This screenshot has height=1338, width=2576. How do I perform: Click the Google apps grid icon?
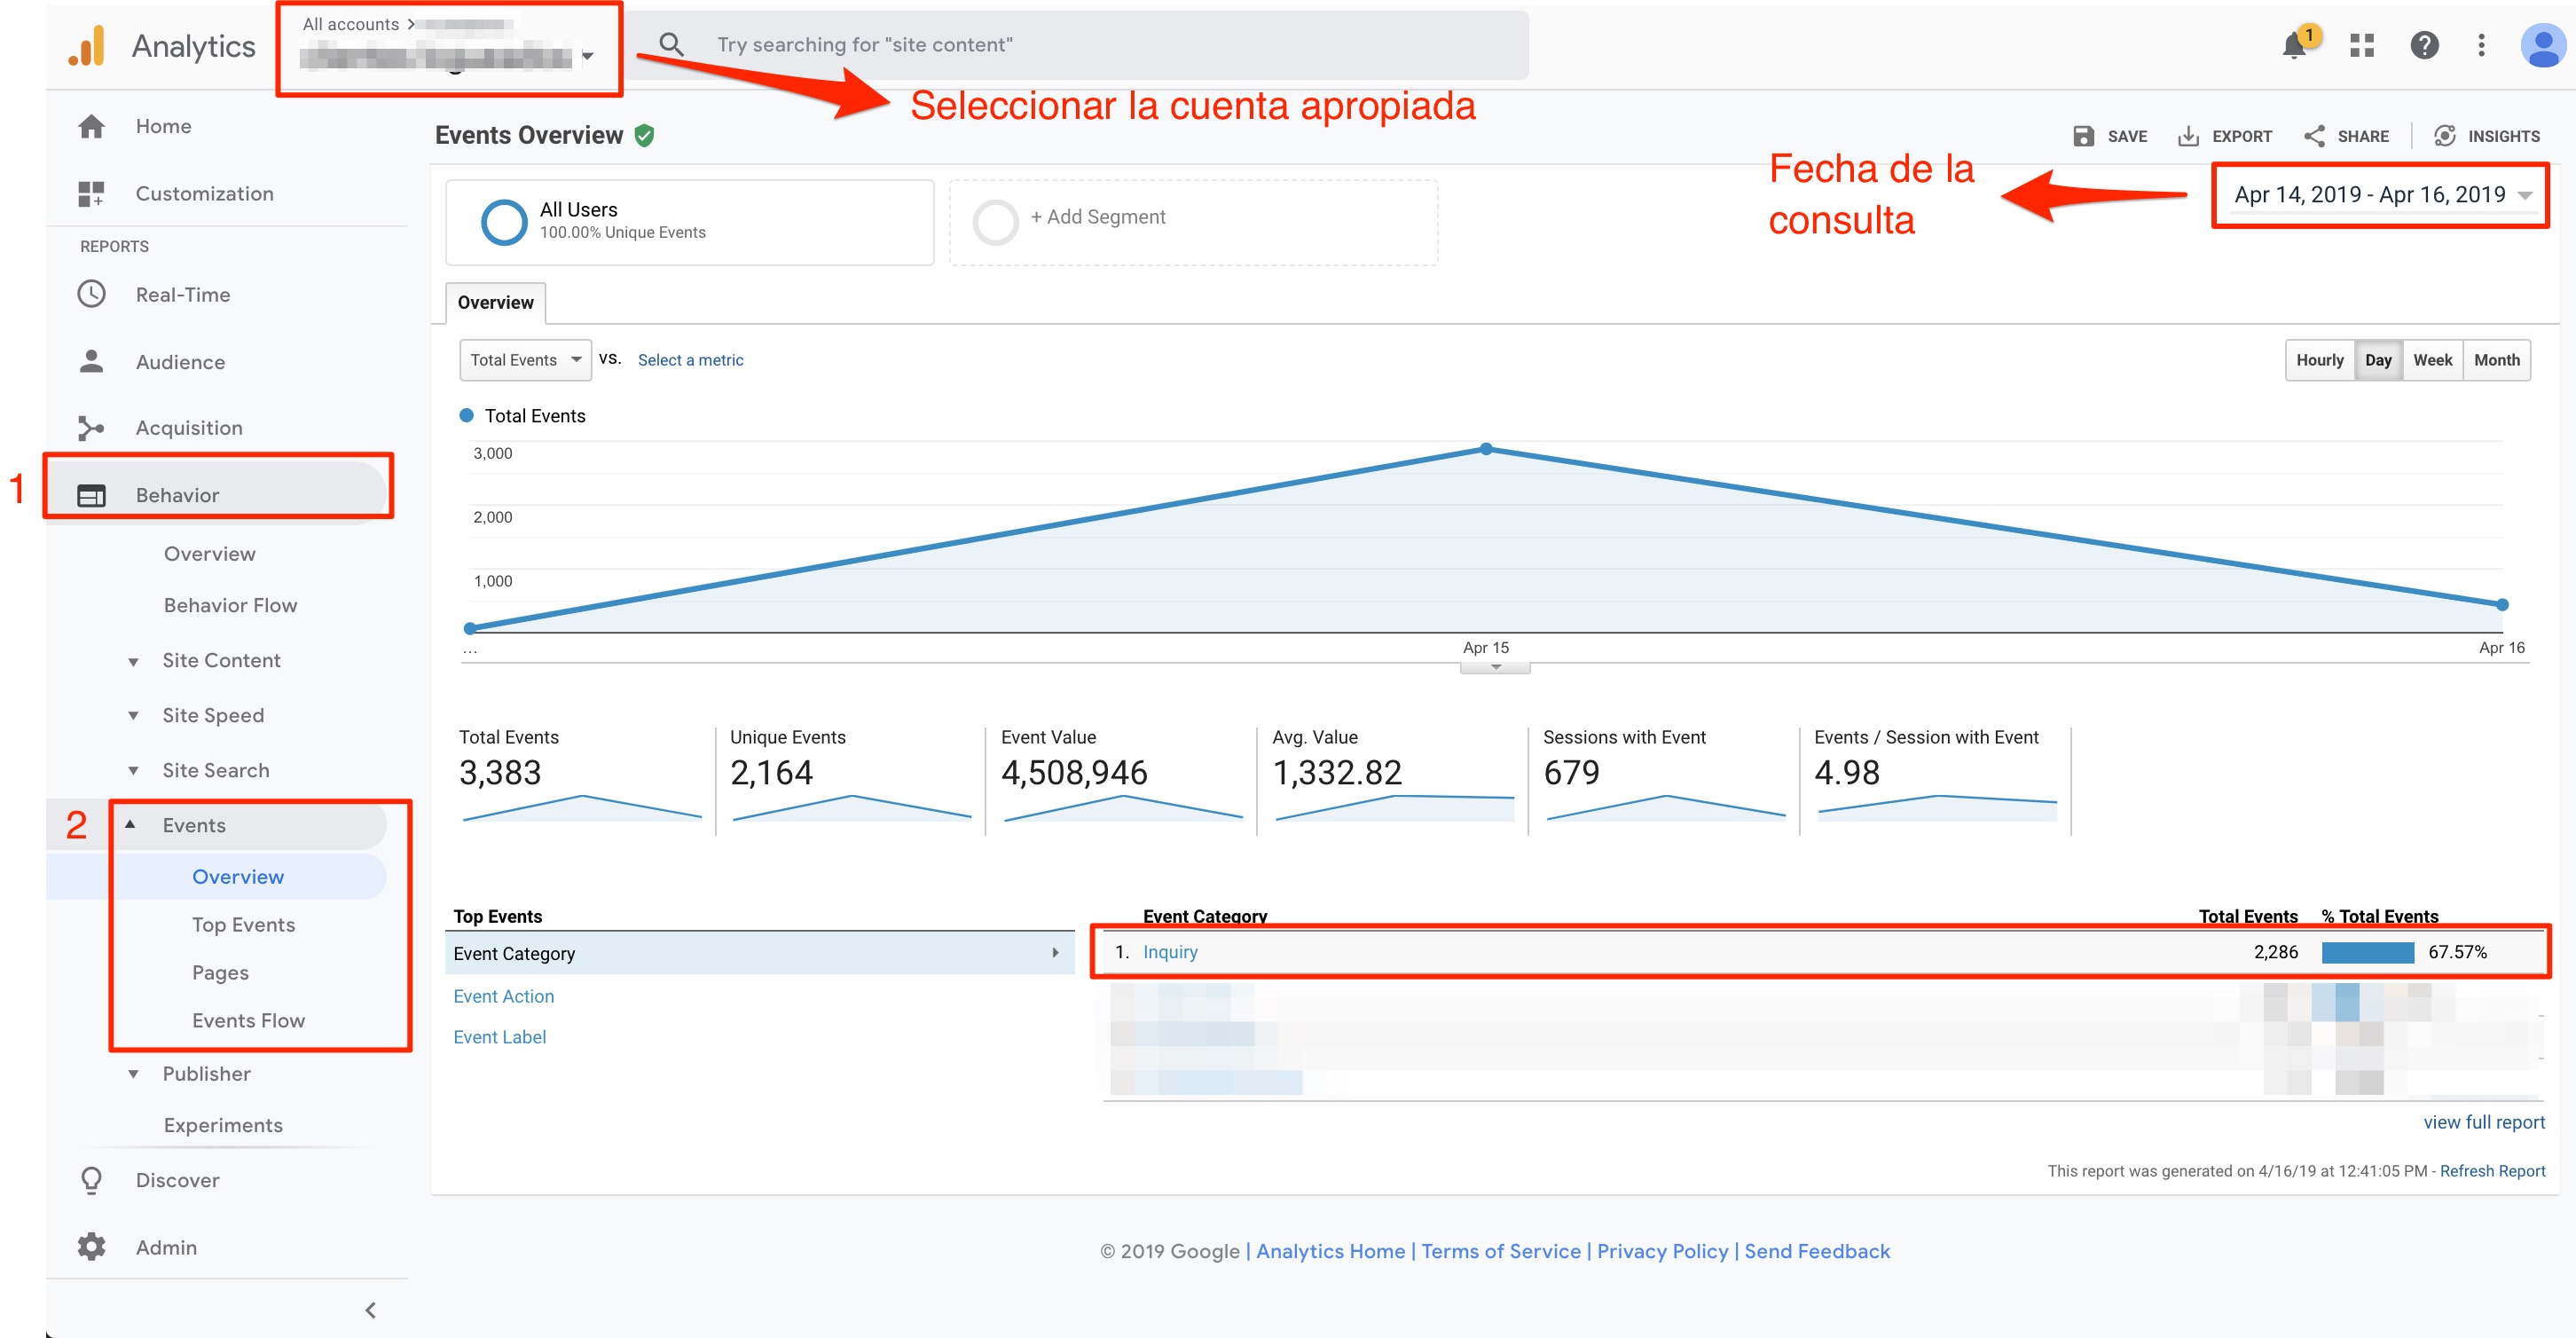pos(2362,45)
